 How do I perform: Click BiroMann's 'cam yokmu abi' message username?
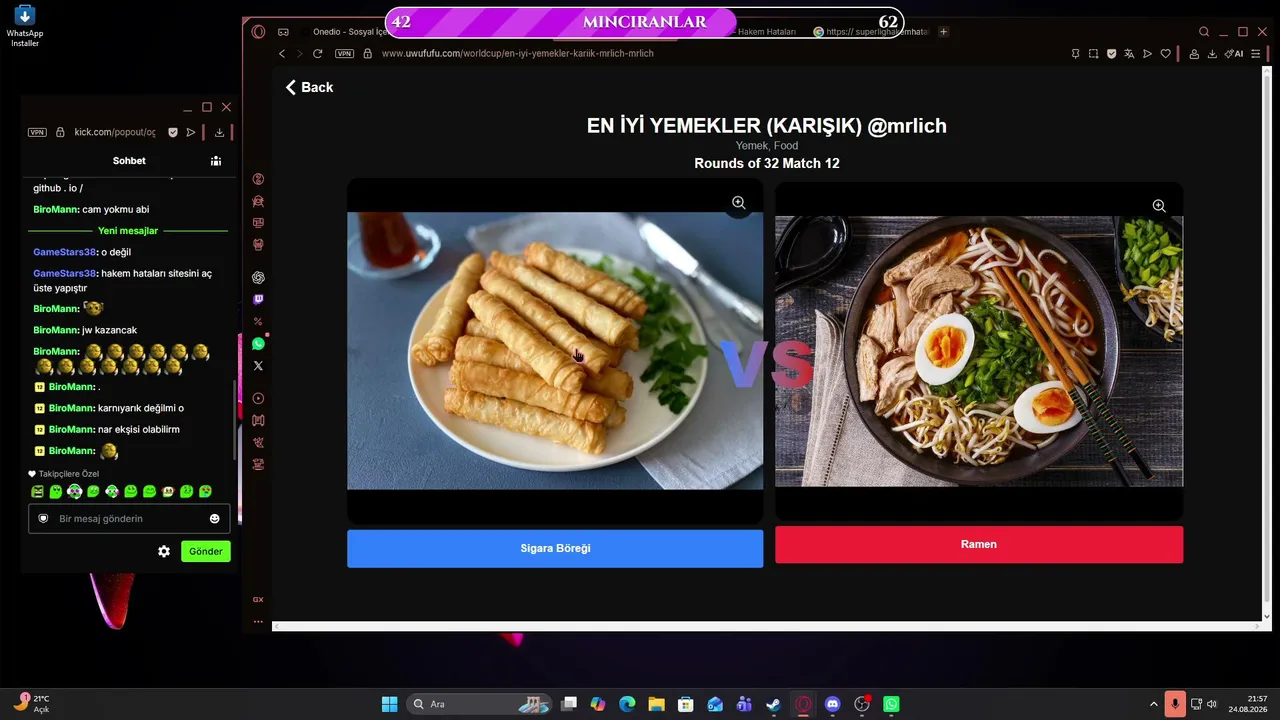pyautogui.click(x=56, y=209)
